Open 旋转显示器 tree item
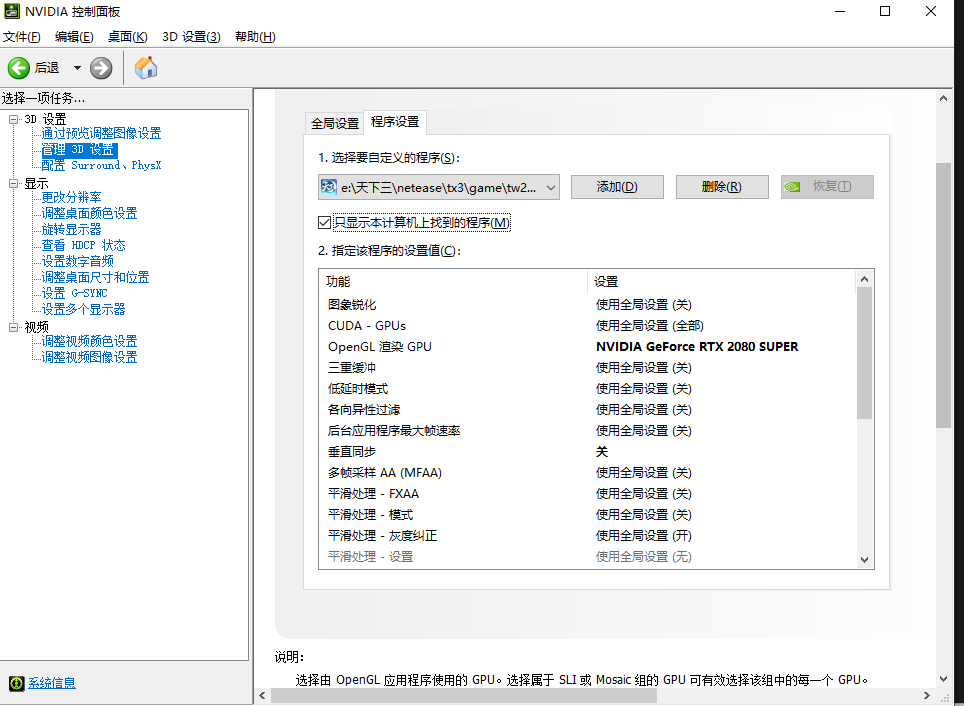This screenshot has width=964, height=706. click(x=71, y=229)
